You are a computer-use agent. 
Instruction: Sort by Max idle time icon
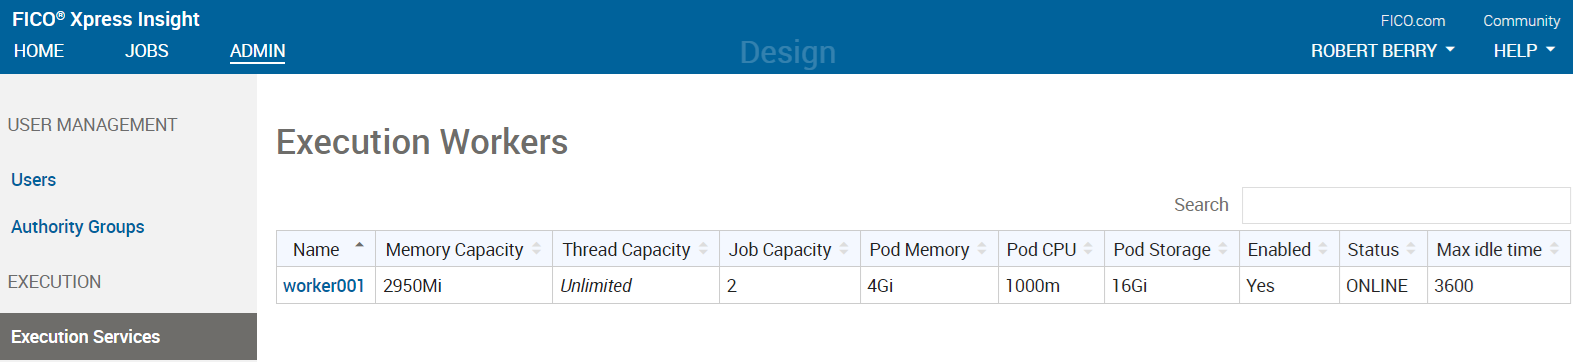[x=1554, y=249]
